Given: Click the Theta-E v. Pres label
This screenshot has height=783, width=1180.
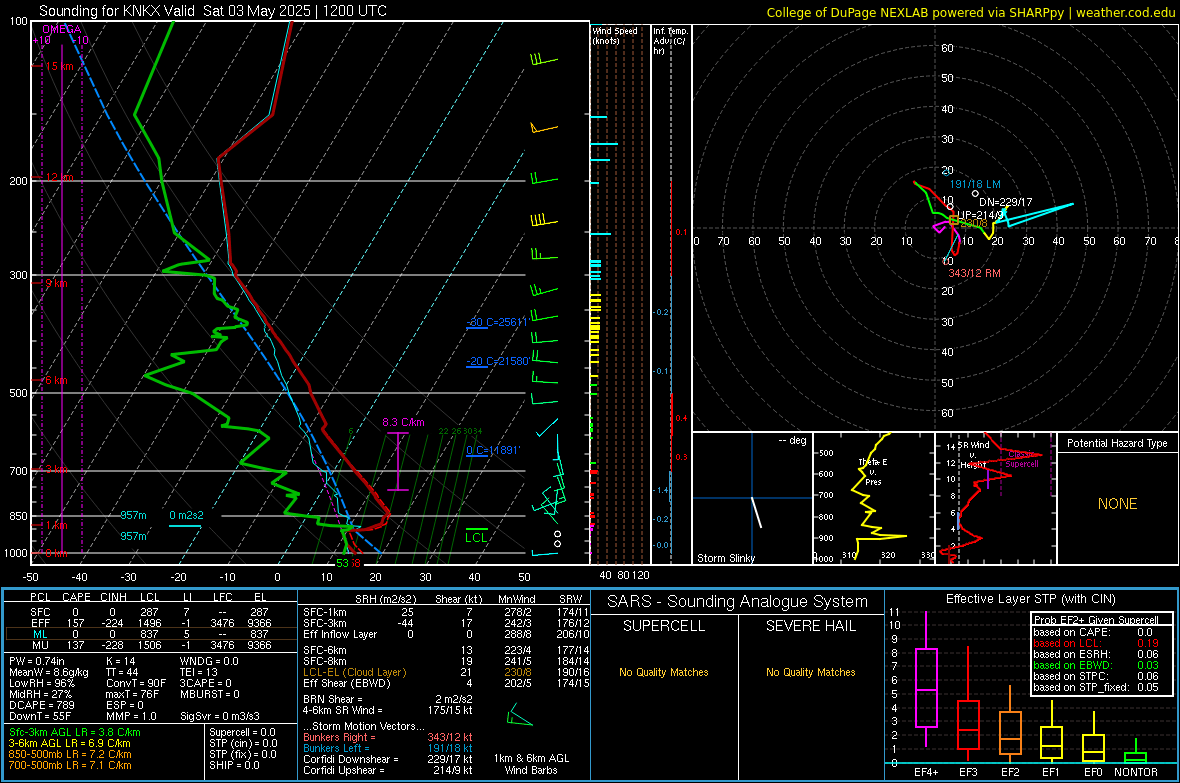Looking at the screenshot, I should coord(873,471).
